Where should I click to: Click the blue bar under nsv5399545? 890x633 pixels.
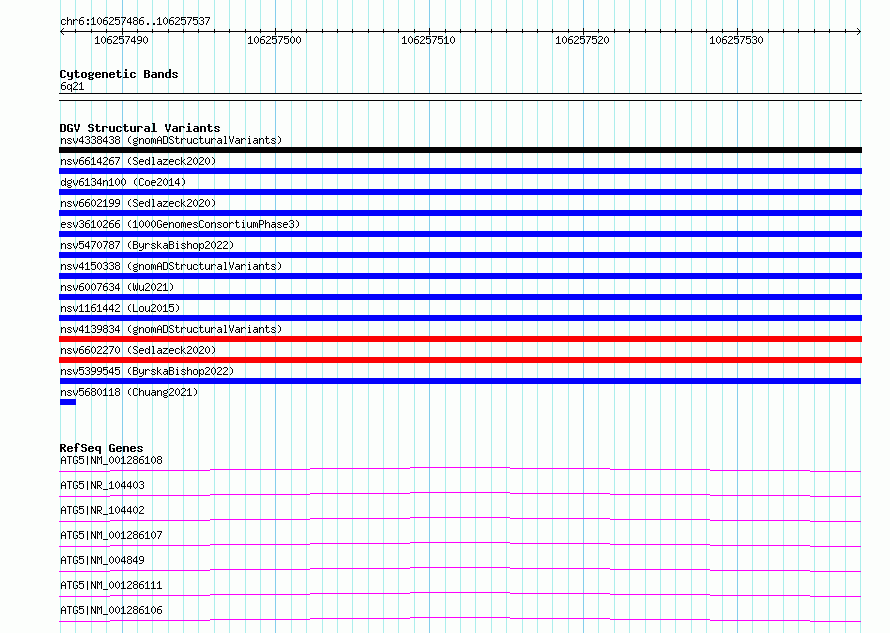pos(460,381)
